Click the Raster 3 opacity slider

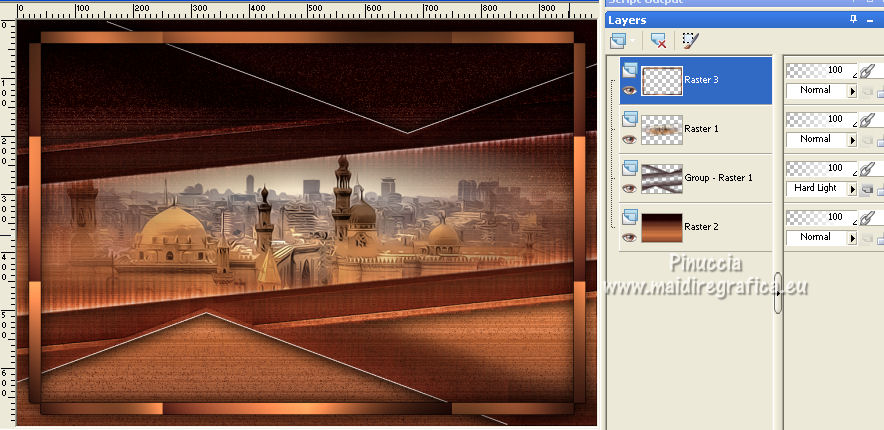(821, 70)
